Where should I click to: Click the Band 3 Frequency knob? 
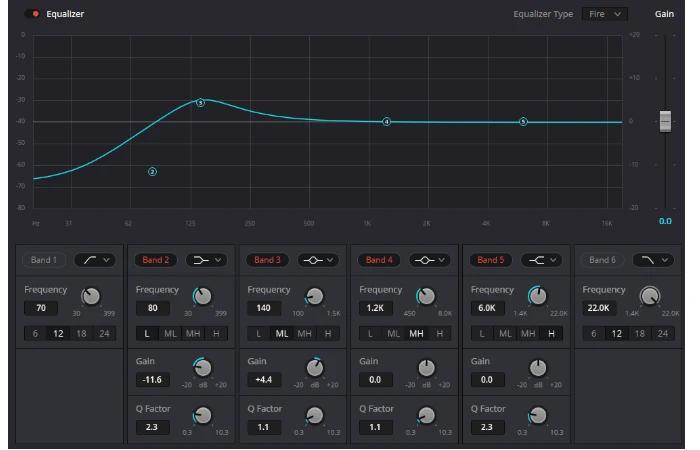[314, 296]
